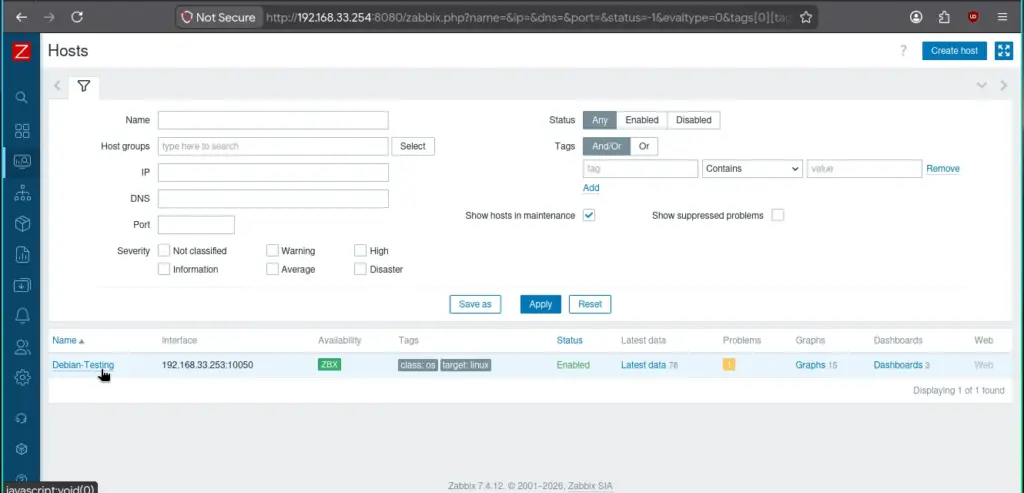Viewport: 1024px width, 493px height.
Task: Remove the tag filter row
Action: [x=943, y=168]
